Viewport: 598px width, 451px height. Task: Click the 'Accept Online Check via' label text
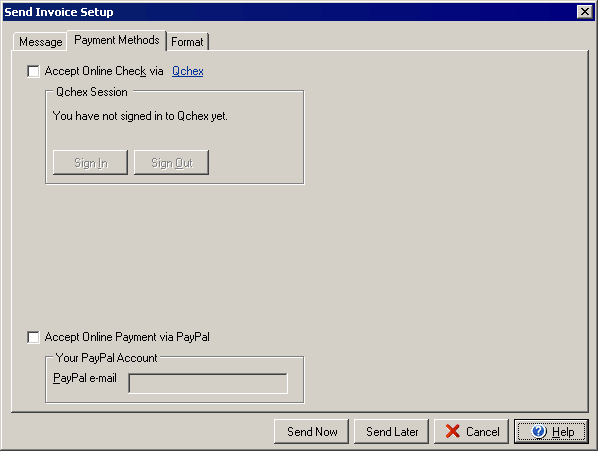point(104,71)
